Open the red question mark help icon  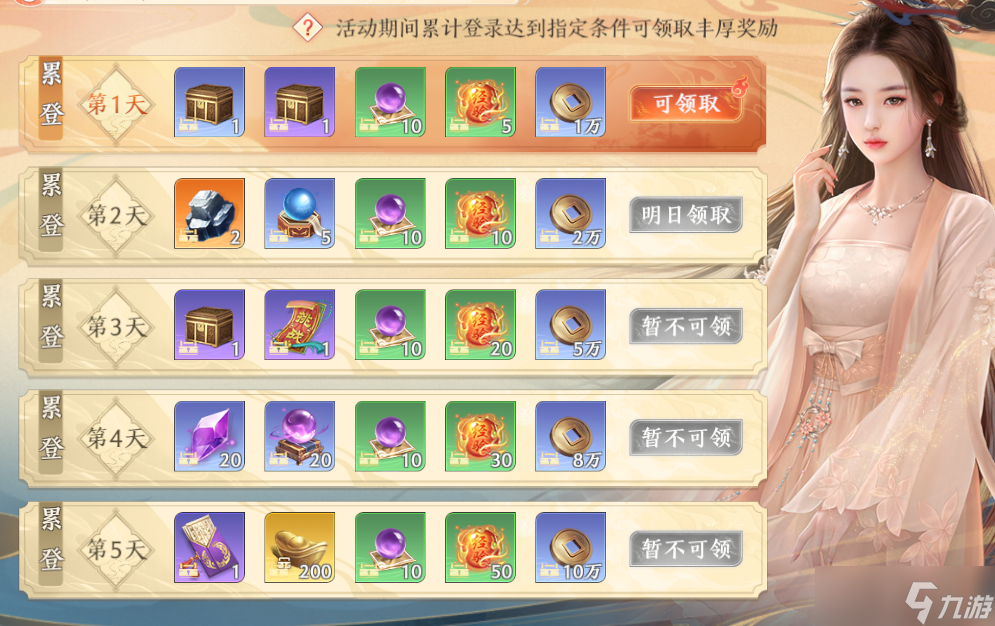tap(308, 27)
